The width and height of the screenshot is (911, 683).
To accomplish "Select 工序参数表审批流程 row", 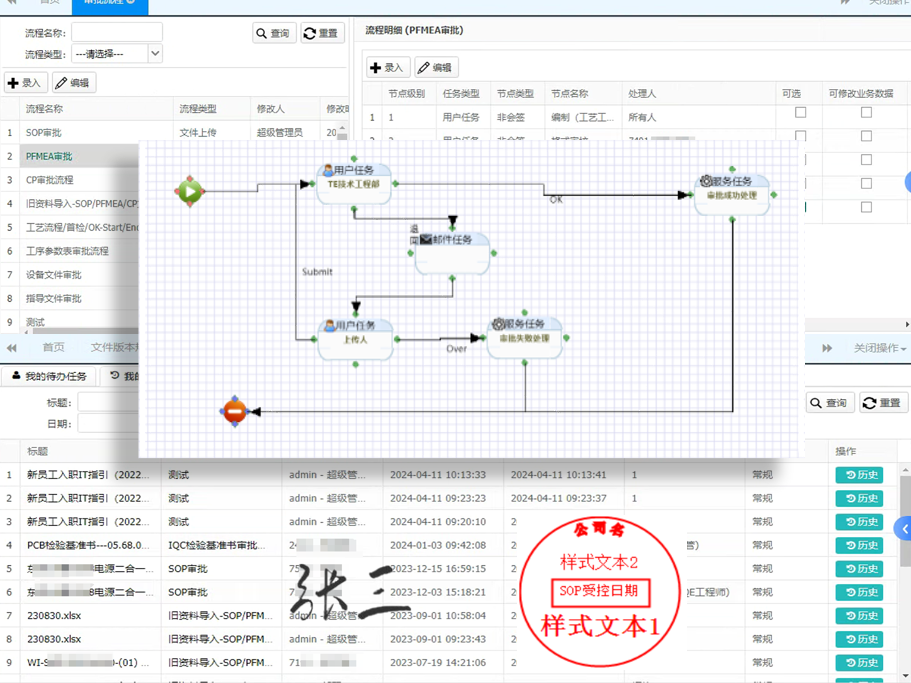I will click(x=70, y=251).
